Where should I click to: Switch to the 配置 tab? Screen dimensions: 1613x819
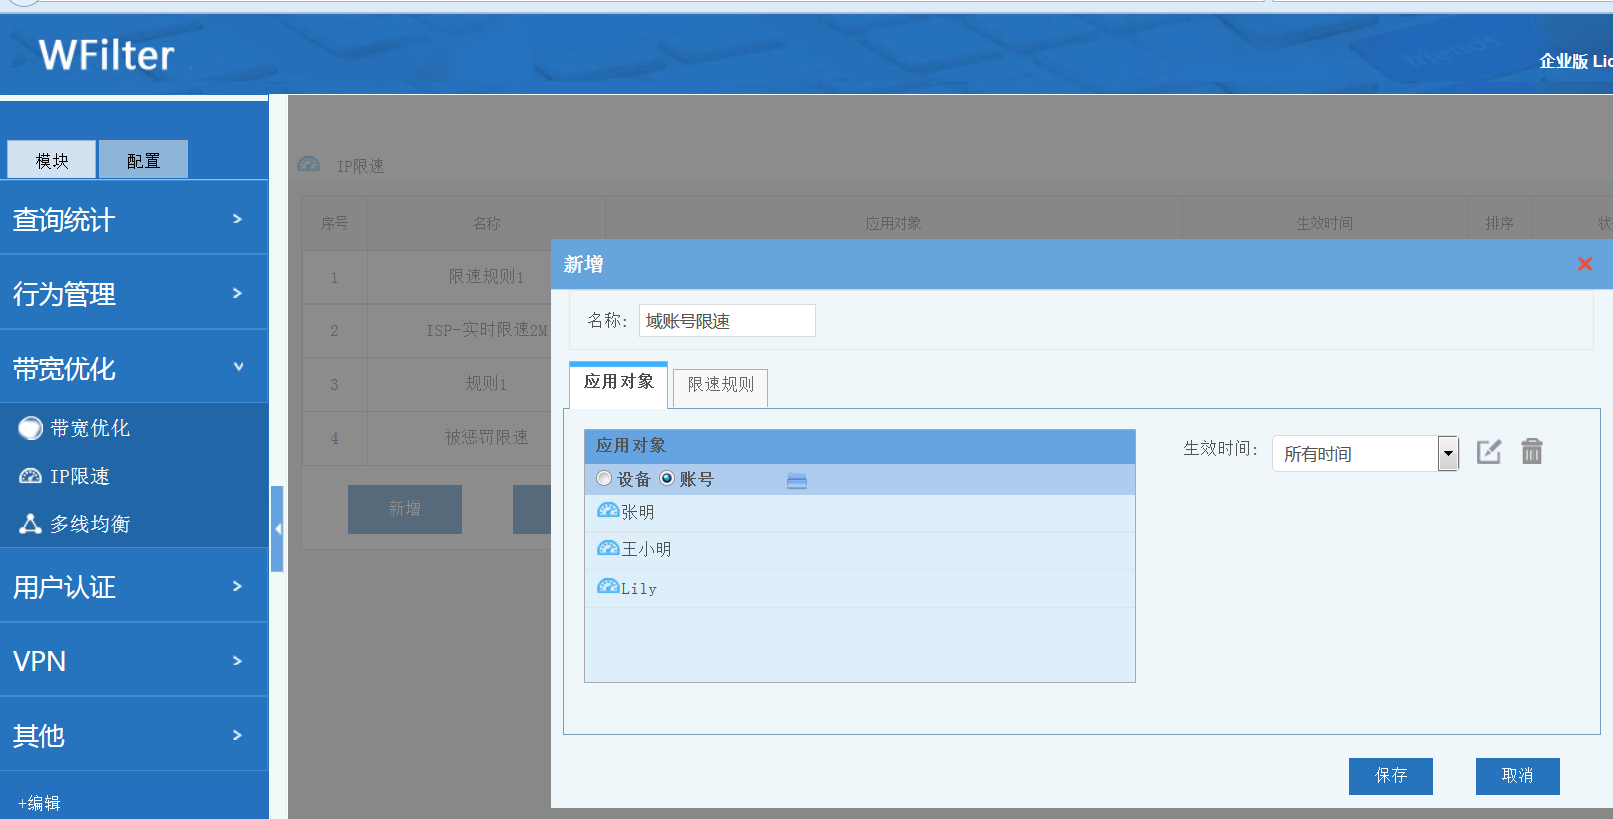[143, 160]
